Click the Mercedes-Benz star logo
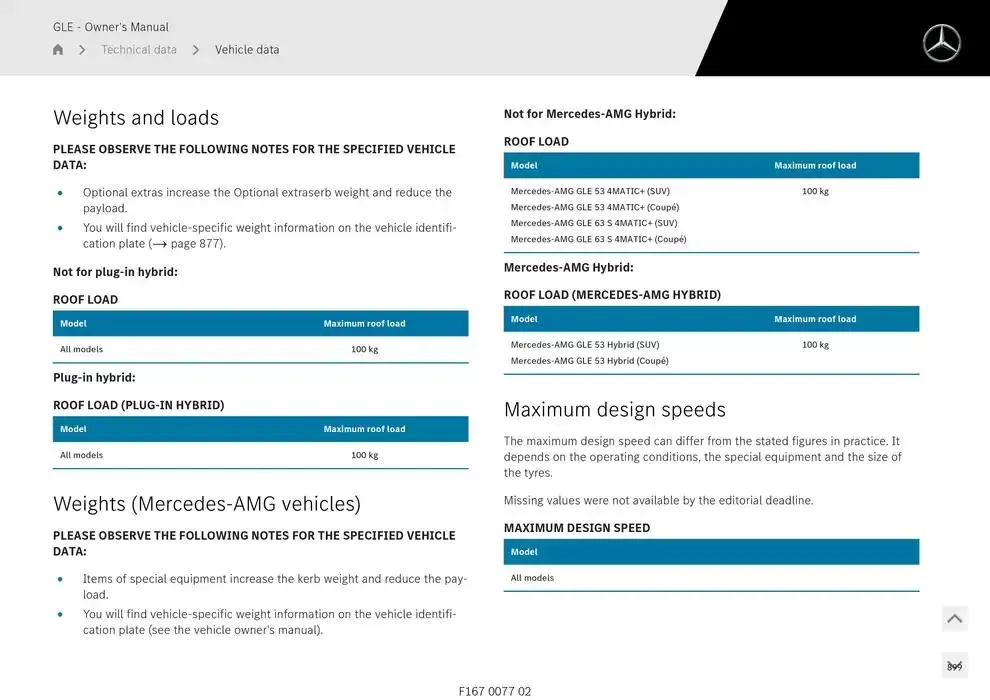This screenshot has width=990, height=700. click(x=941, y=44)
